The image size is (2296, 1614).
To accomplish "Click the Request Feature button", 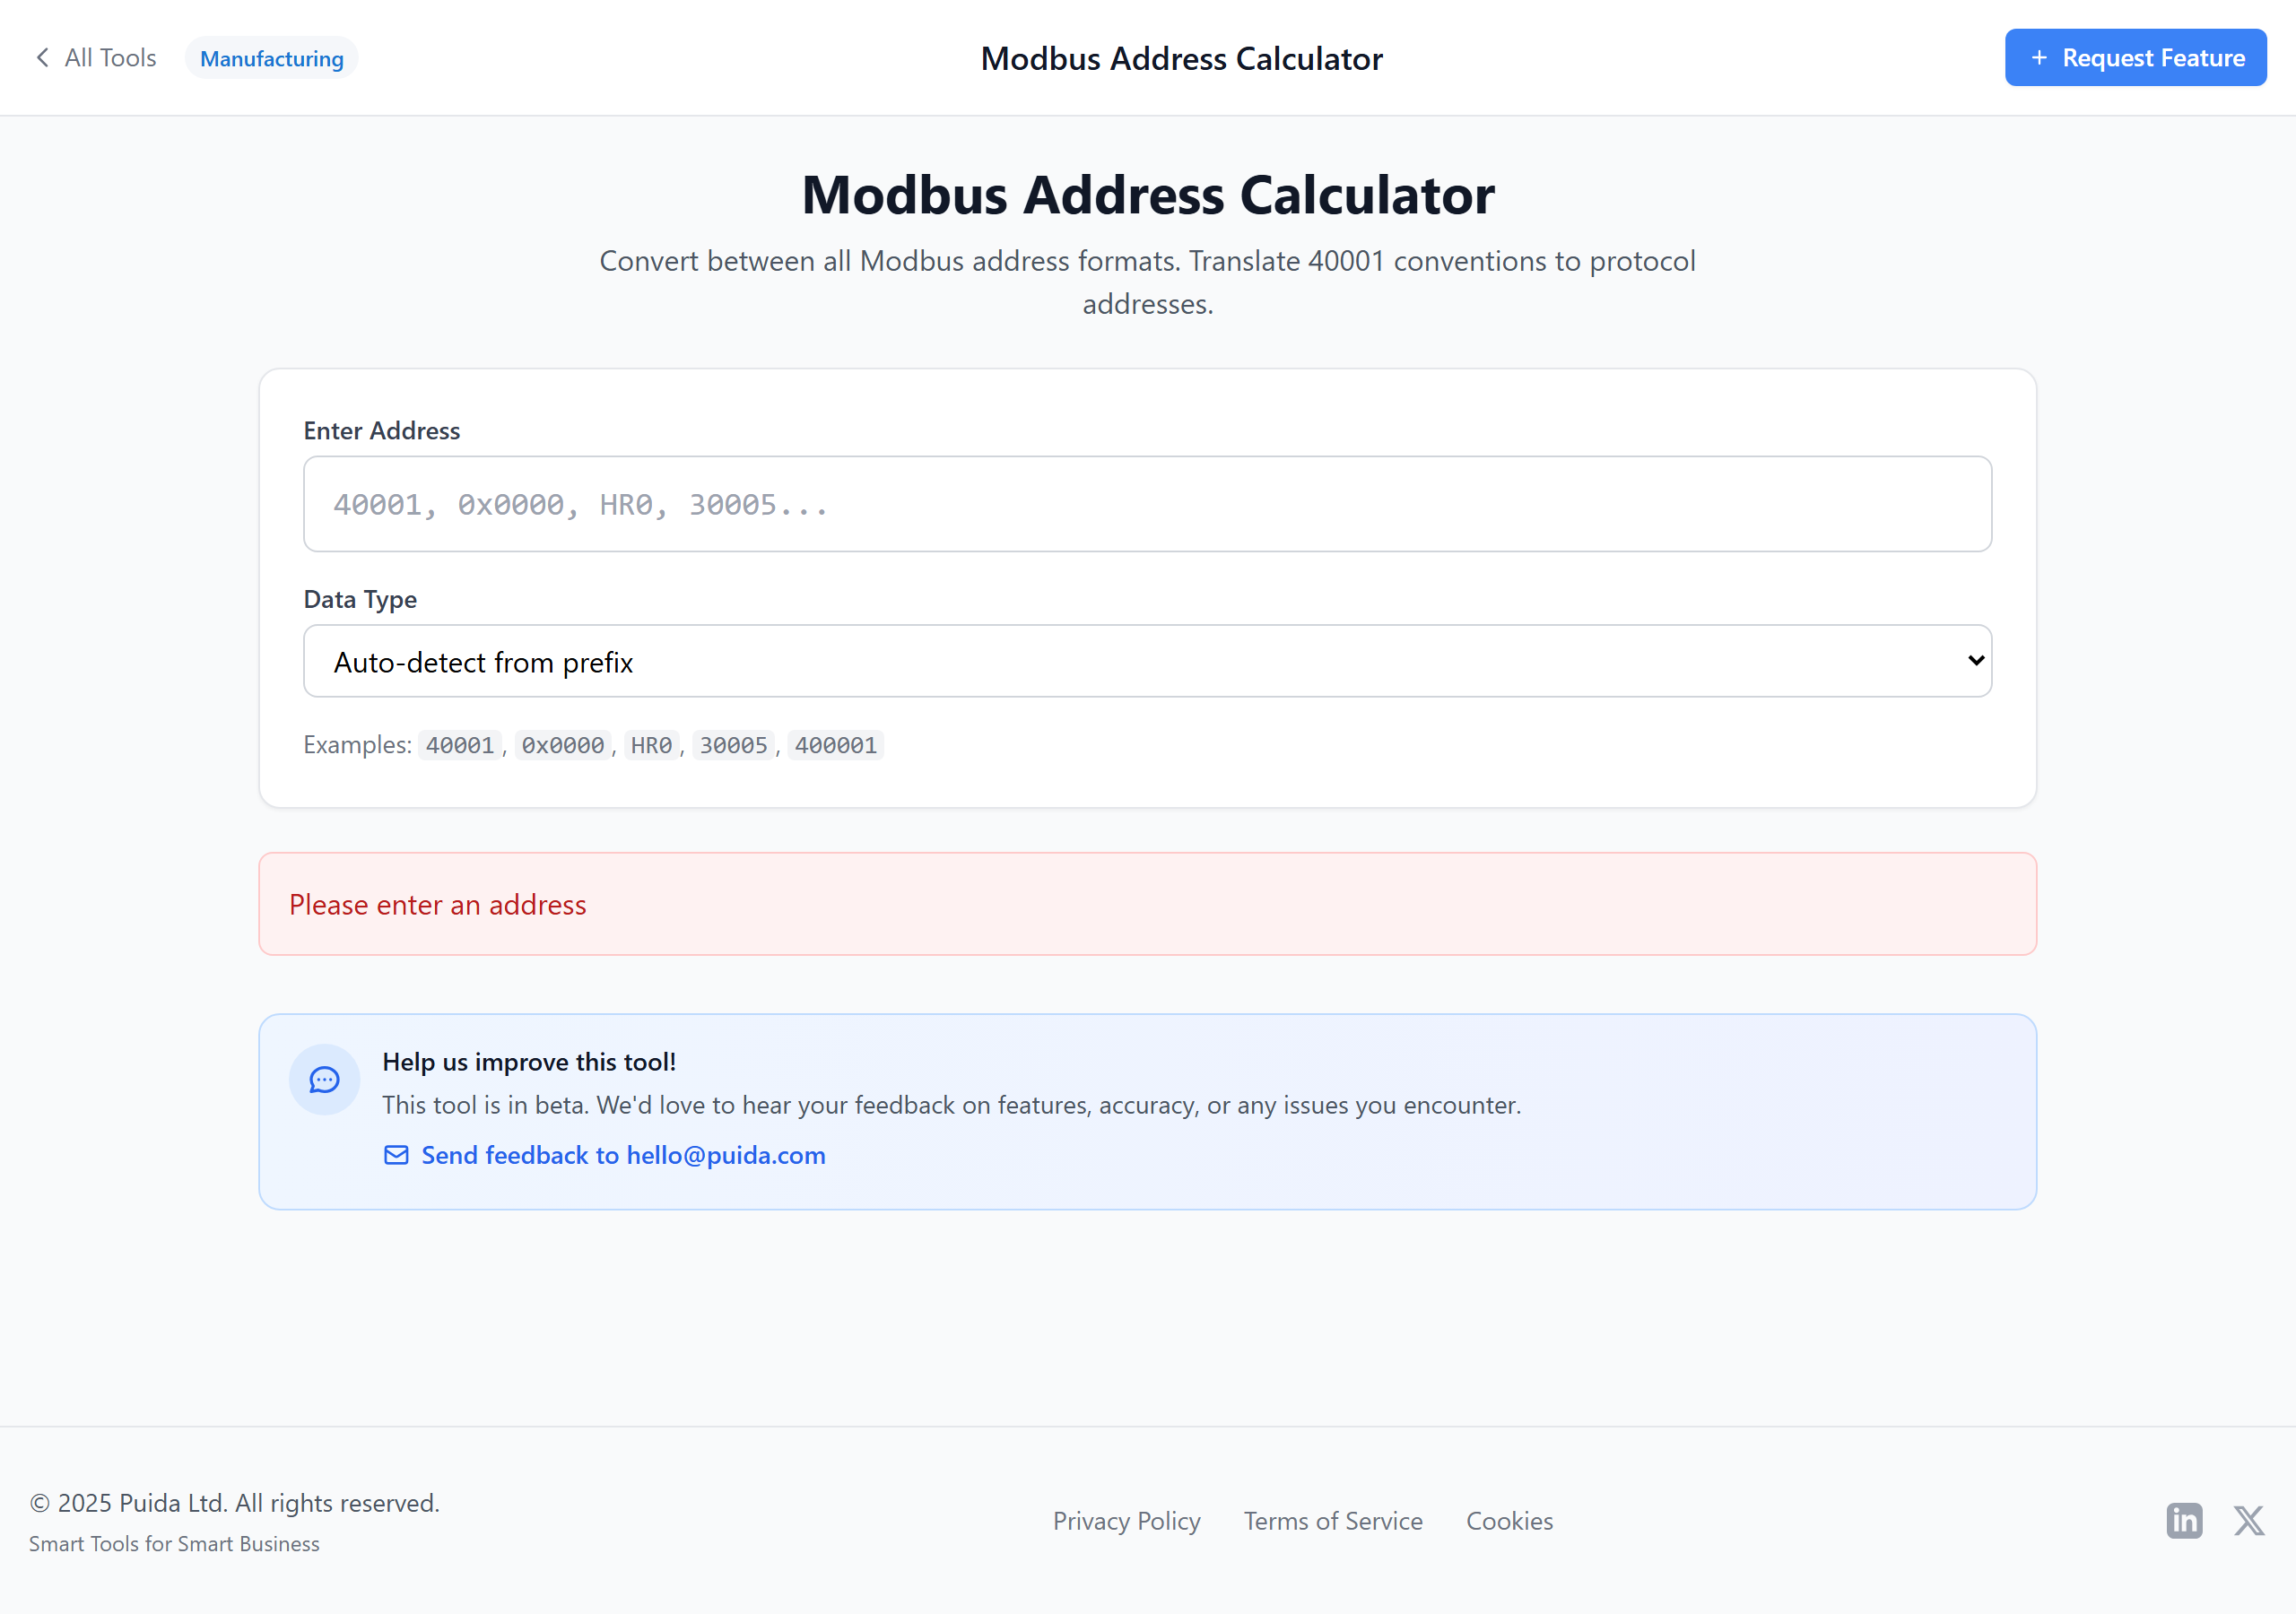I will (2136, 57).
